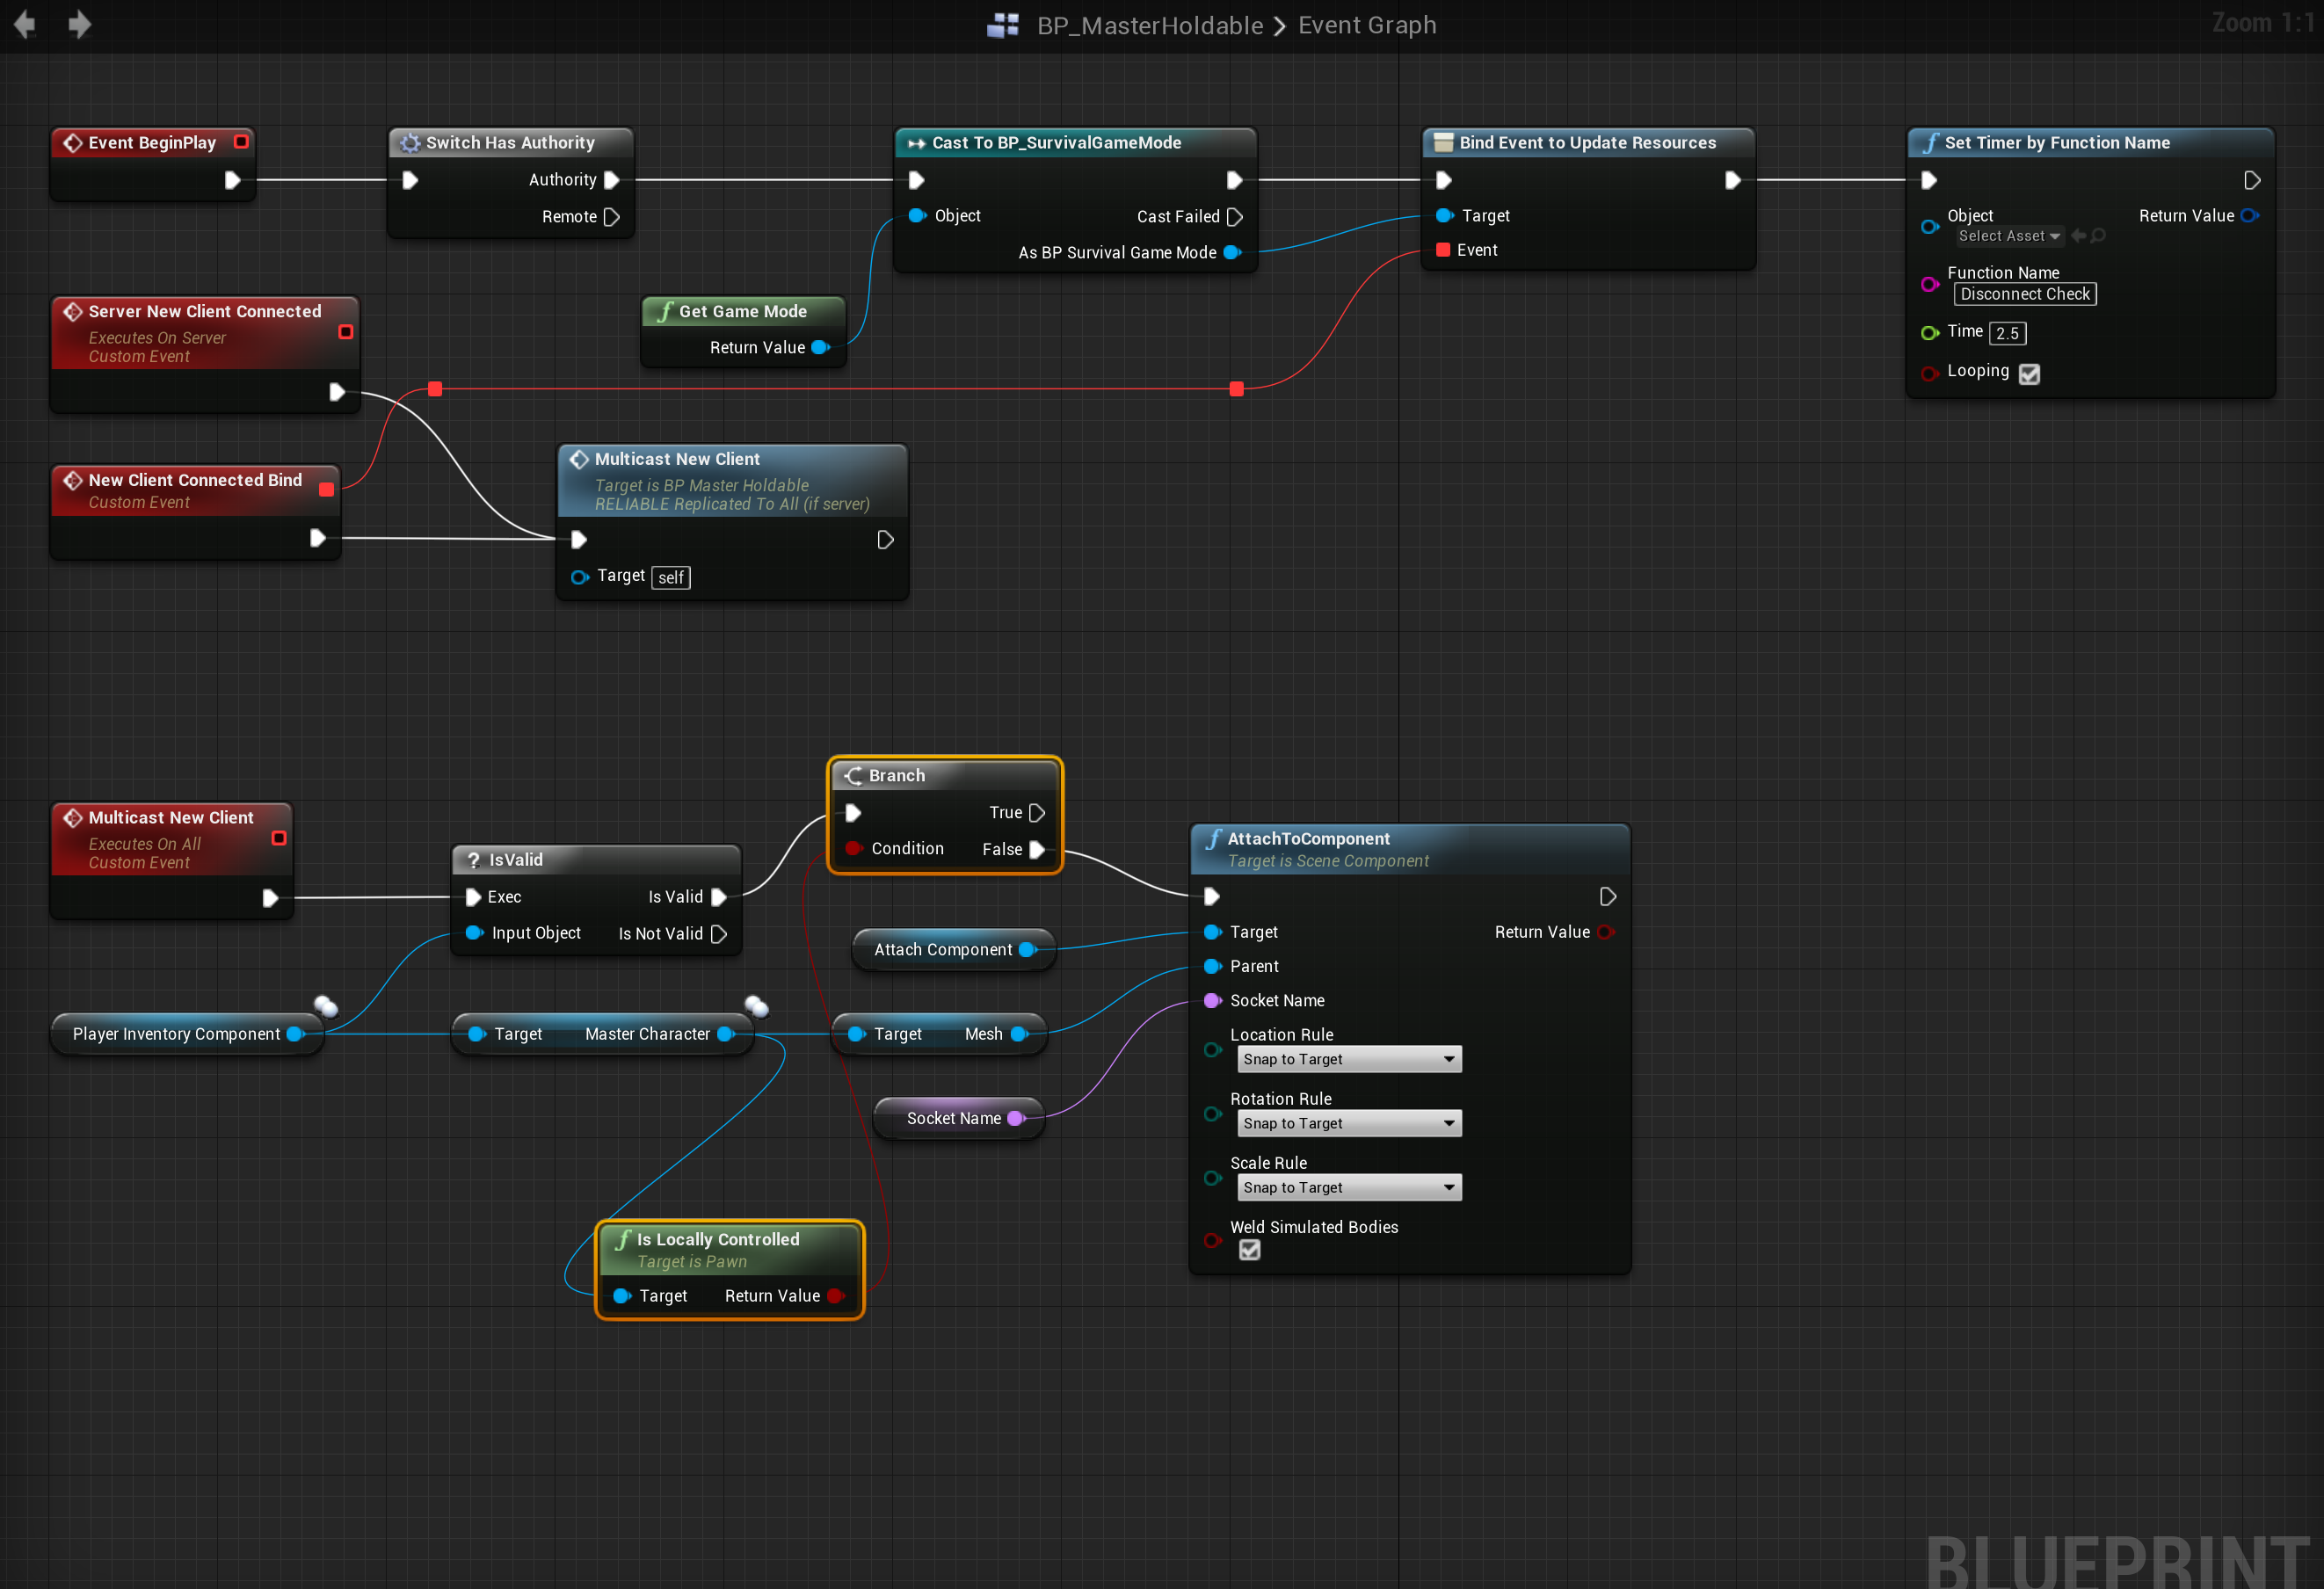The image size is (2324, 1589).
Task: Toggle the Looping checkbox
Action: (2029, 374)
